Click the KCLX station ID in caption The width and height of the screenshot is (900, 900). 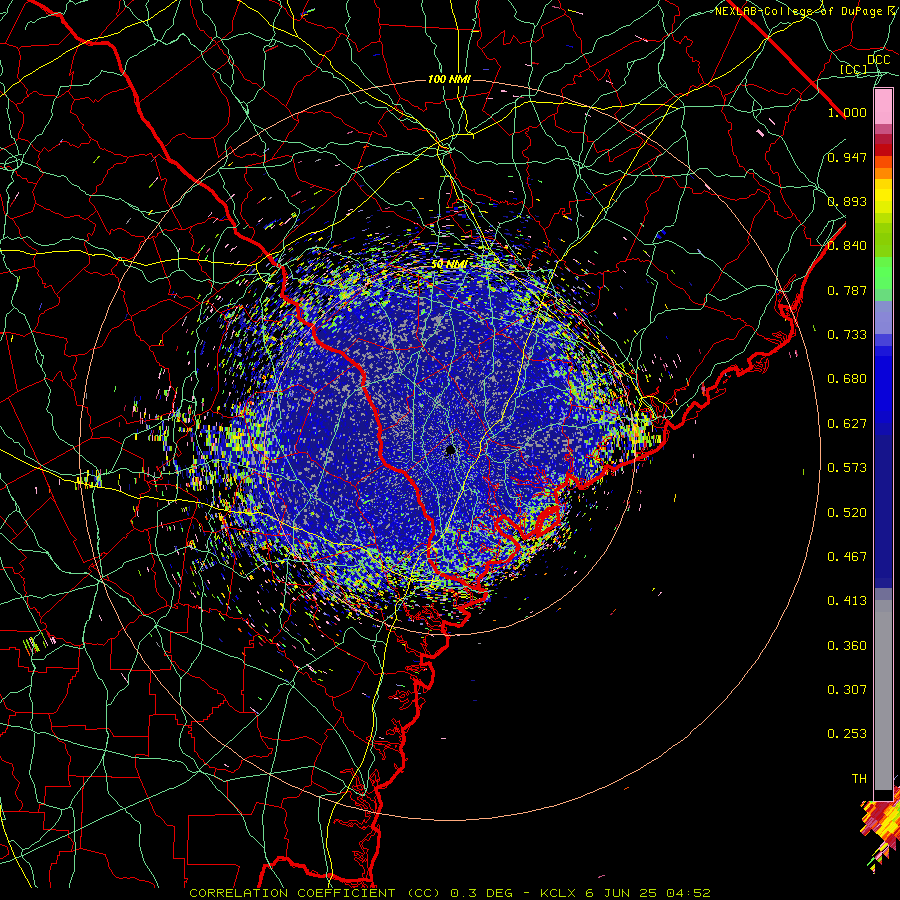(557, 893)
